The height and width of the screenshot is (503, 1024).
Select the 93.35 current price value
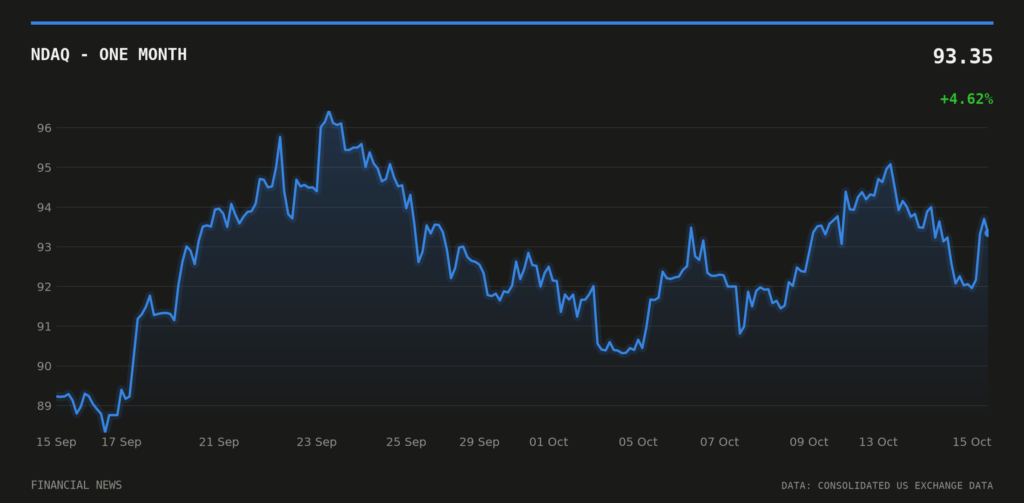click(x=963, y=57)
